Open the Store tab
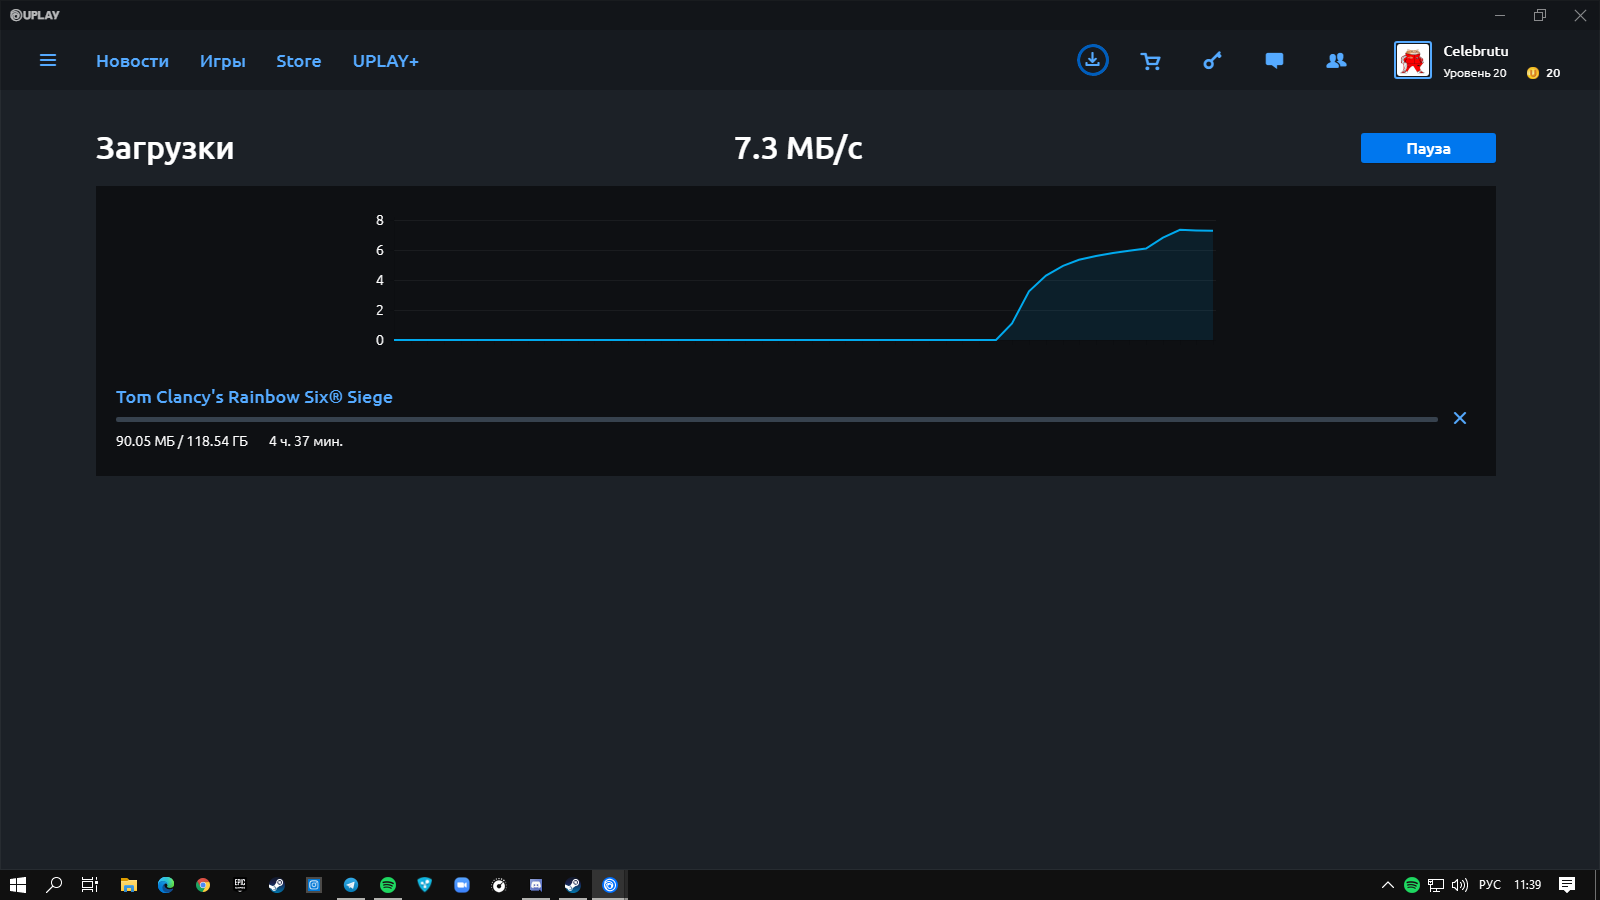The width and height of the screenshot is (1600, 900). point(299,61)
